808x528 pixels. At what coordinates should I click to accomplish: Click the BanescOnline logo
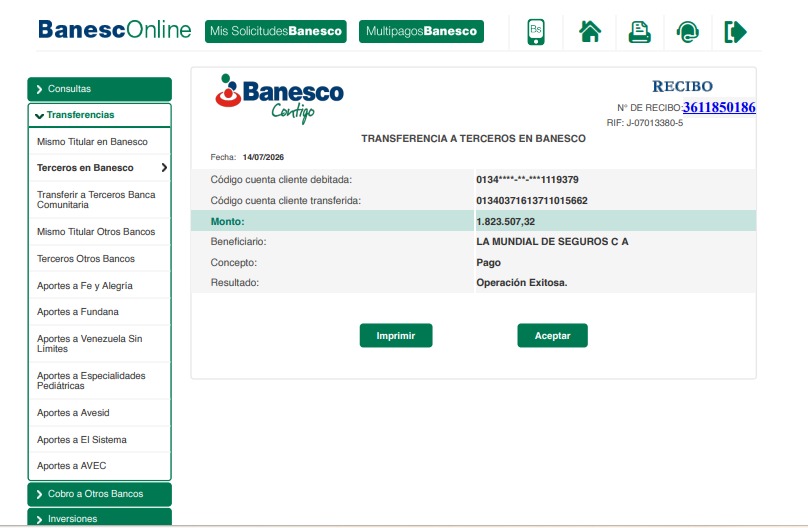(114, 30)
